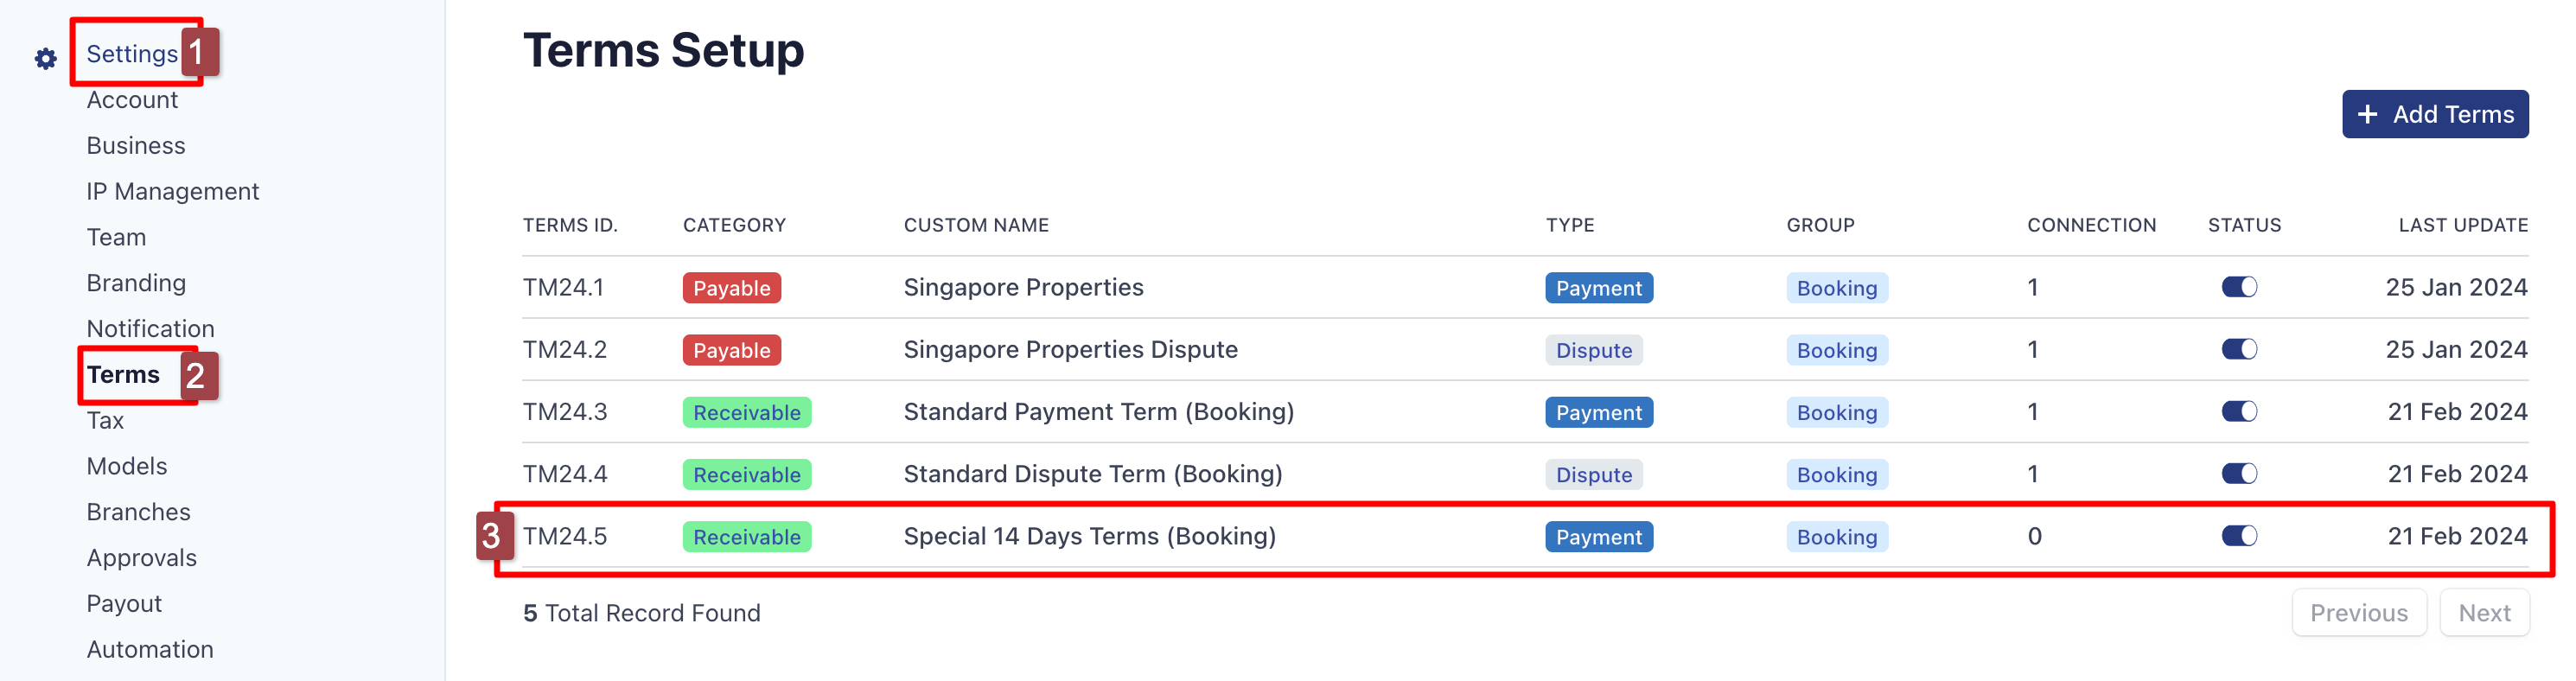Toggle status switch for TM24.1
This screenshot has height=681, width=2576.
2239,288
